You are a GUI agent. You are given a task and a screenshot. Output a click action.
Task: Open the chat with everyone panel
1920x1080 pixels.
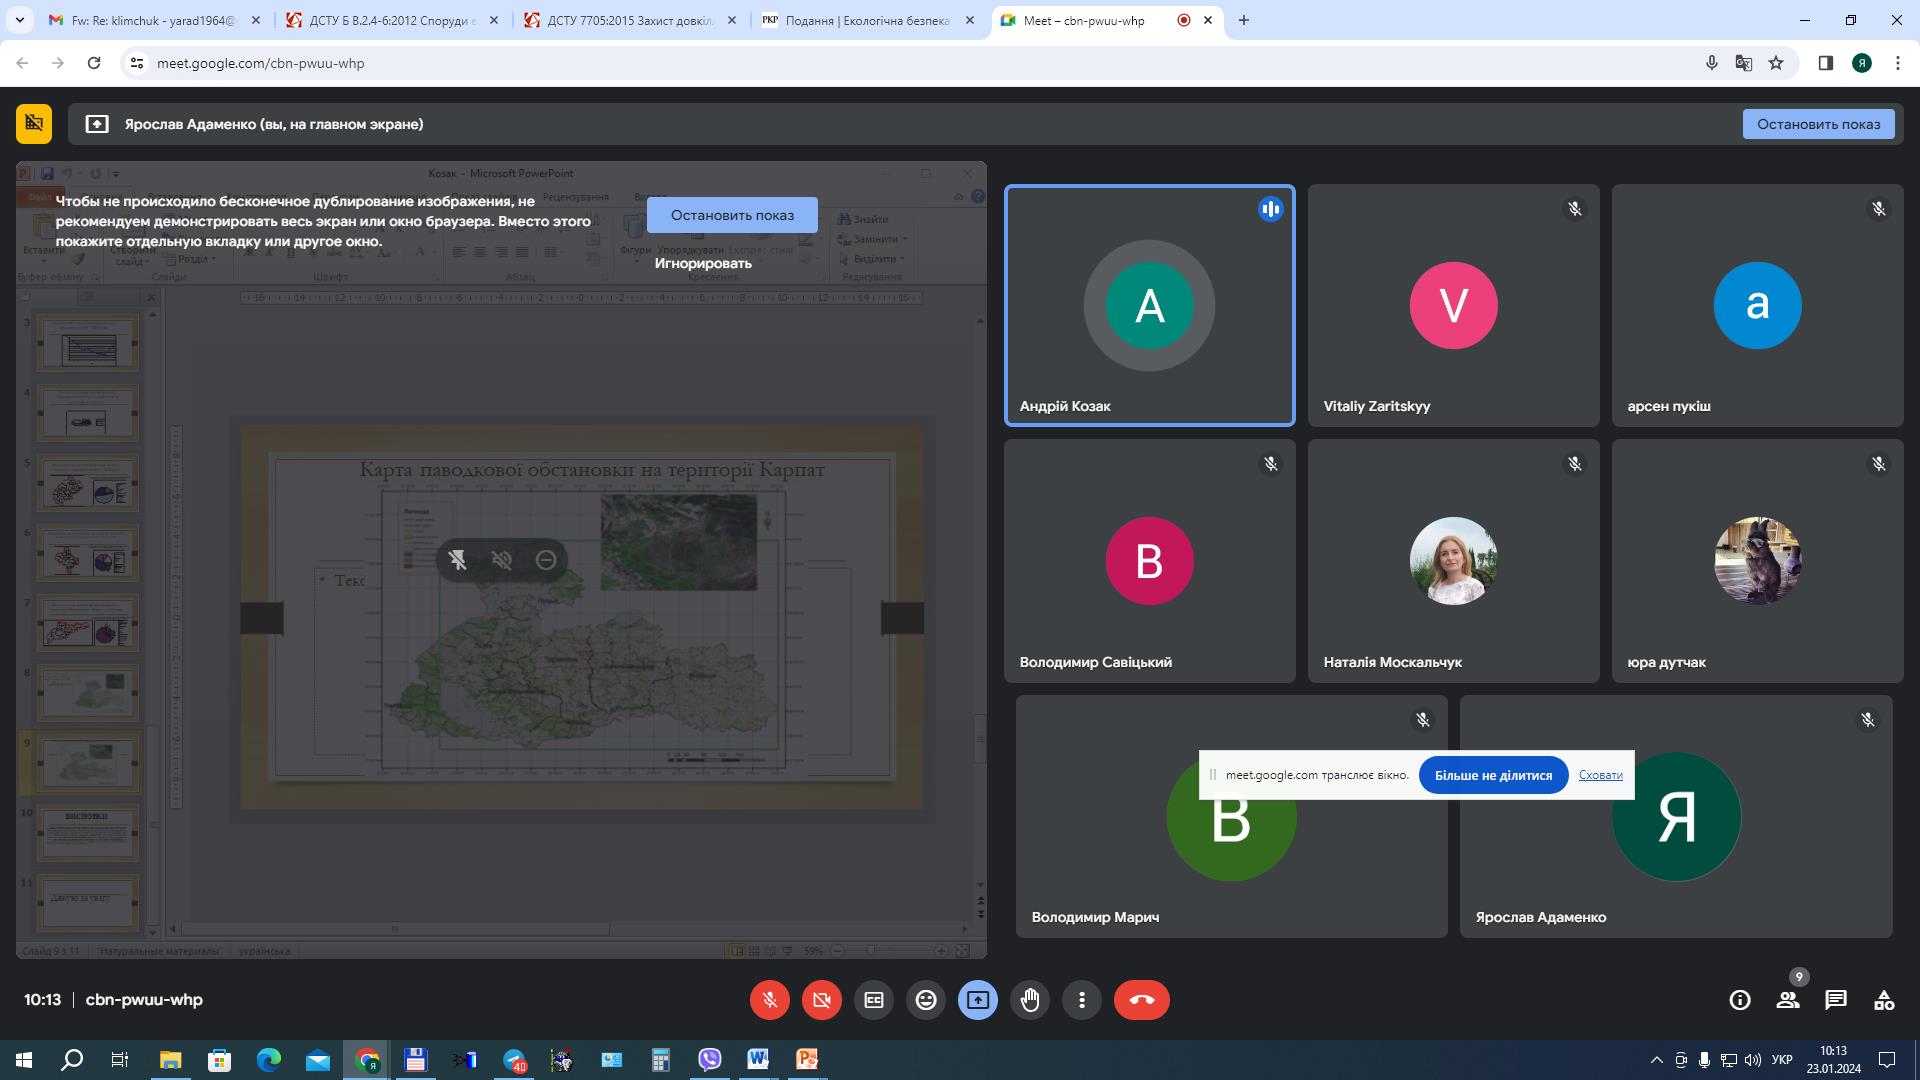pos(1836,1000)
